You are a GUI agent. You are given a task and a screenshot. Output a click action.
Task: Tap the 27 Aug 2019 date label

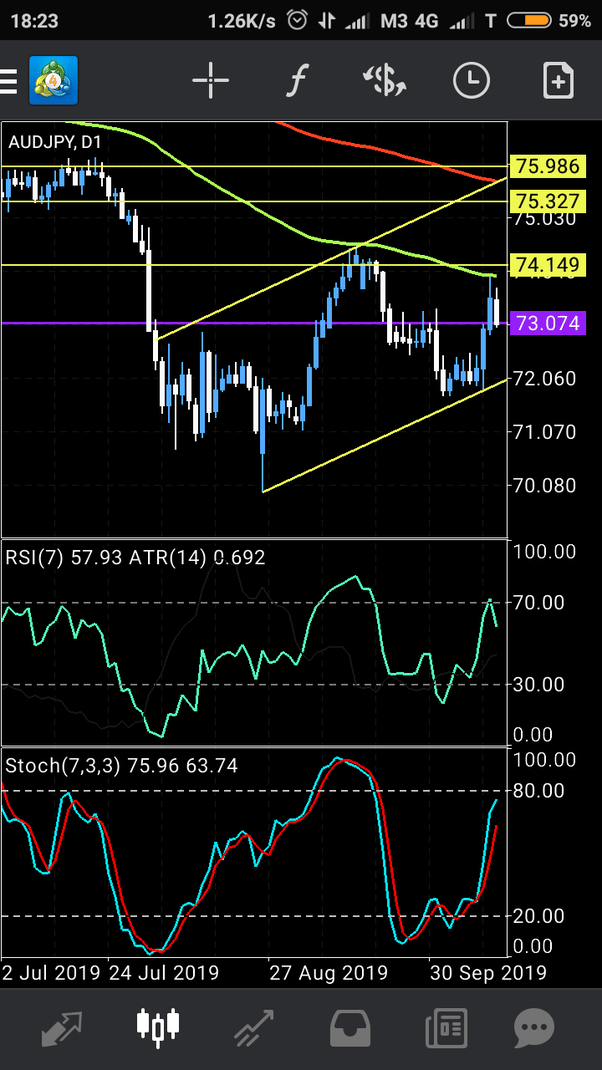pos(328,972)
